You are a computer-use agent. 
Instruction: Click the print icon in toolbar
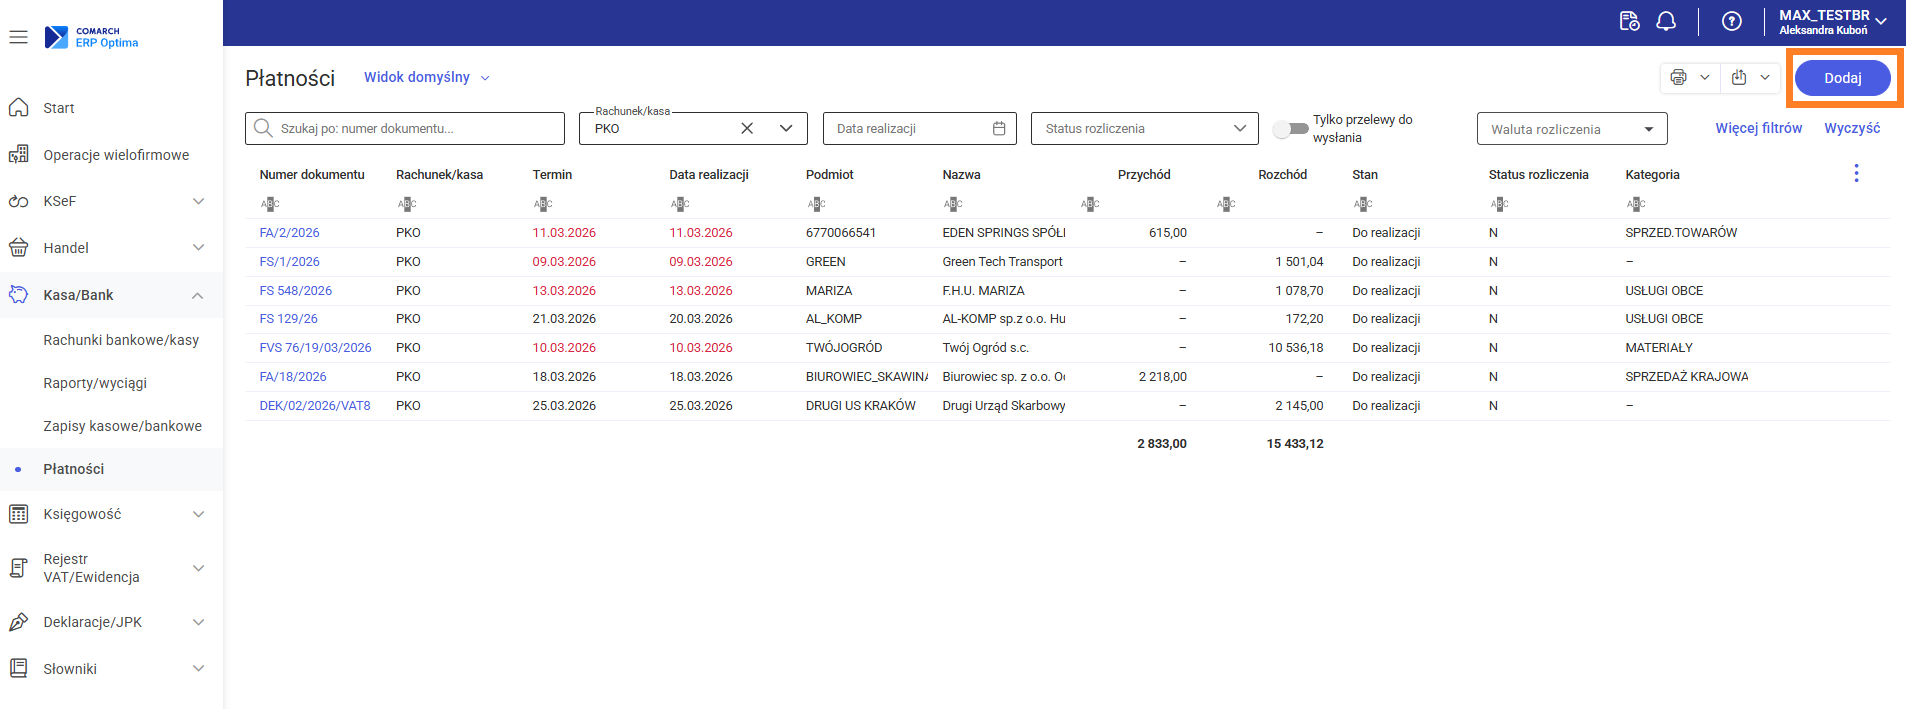pyautogui.click(x=1678, y=77)
